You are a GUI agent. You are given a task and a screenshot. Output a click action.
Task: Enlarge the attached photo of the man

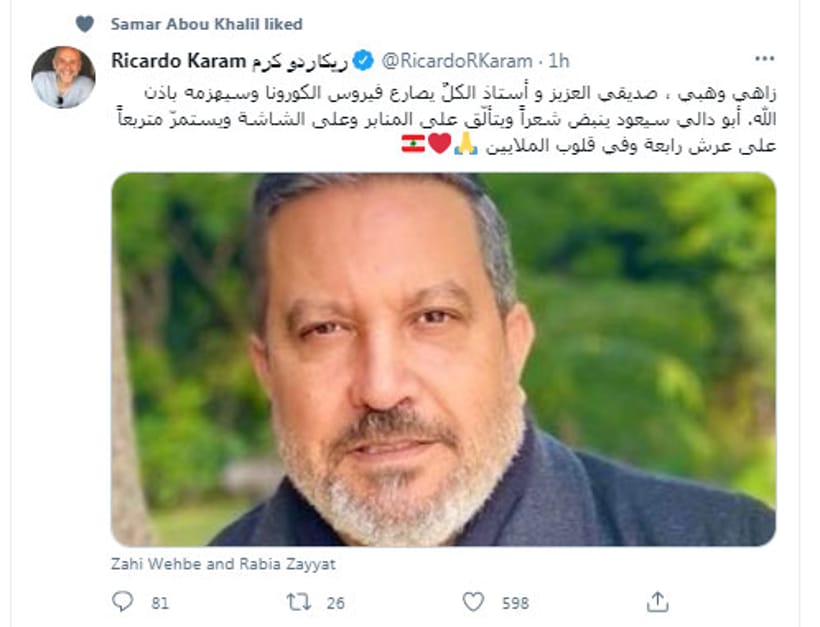click(x=443, y=360)
